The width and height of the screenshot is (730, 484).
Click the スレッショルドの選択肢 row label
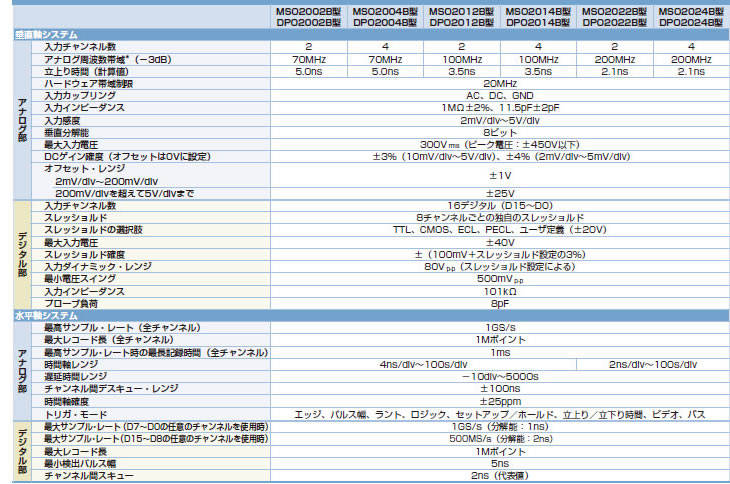[x=93, y=230]
